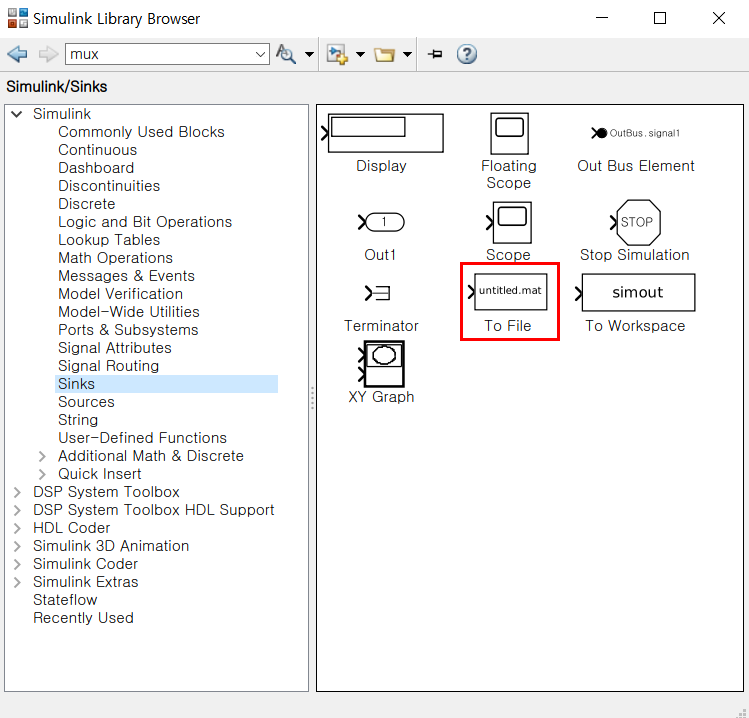Image resolution: width=749 pixels, height=718 pixels.
Task: Expand DSP System Toolbox node
Action: click(x=17, y=492)
